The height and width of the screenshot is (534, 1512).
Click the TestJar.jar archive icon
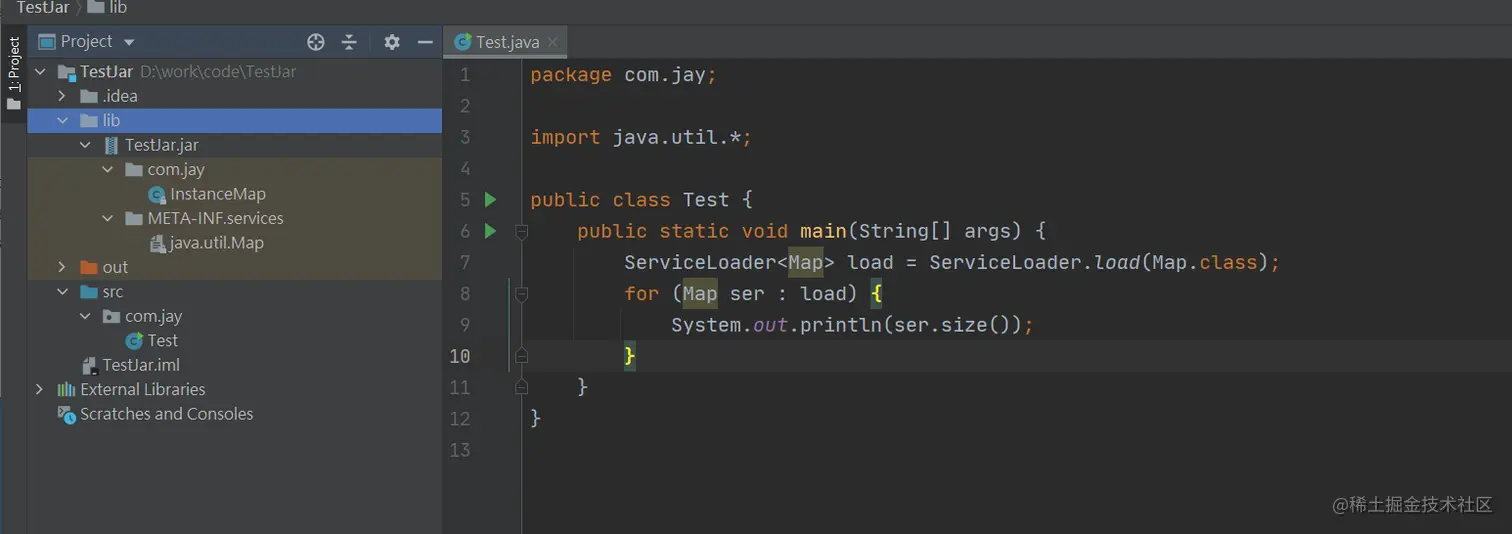(x=111, y=145)
